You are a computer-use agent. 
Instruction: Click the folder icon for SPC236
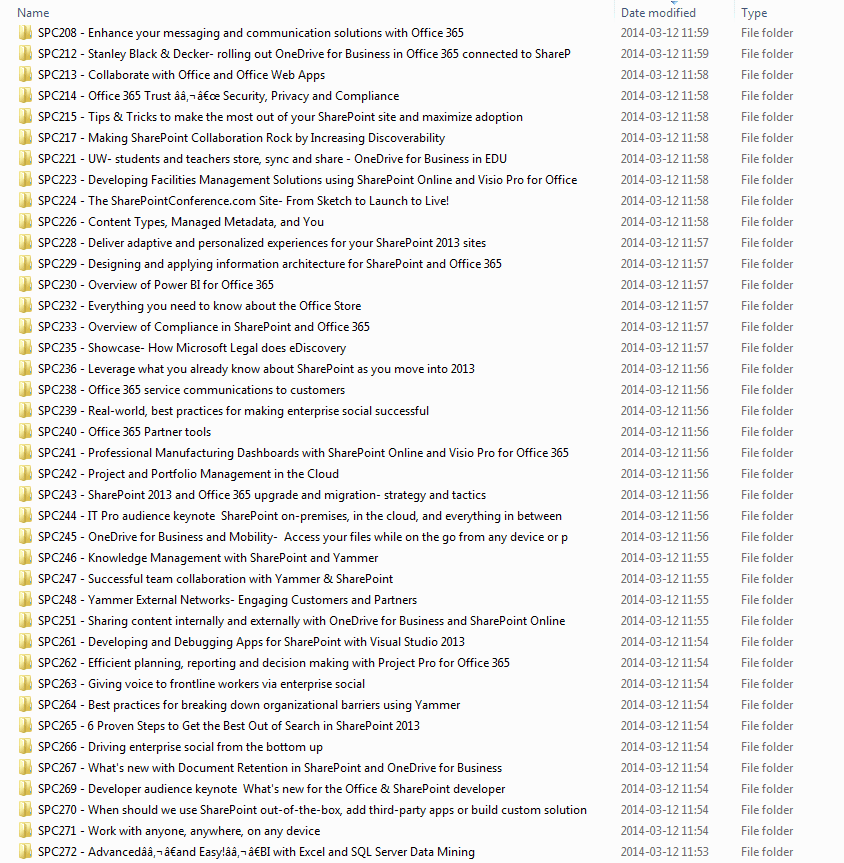pos(25,369)
